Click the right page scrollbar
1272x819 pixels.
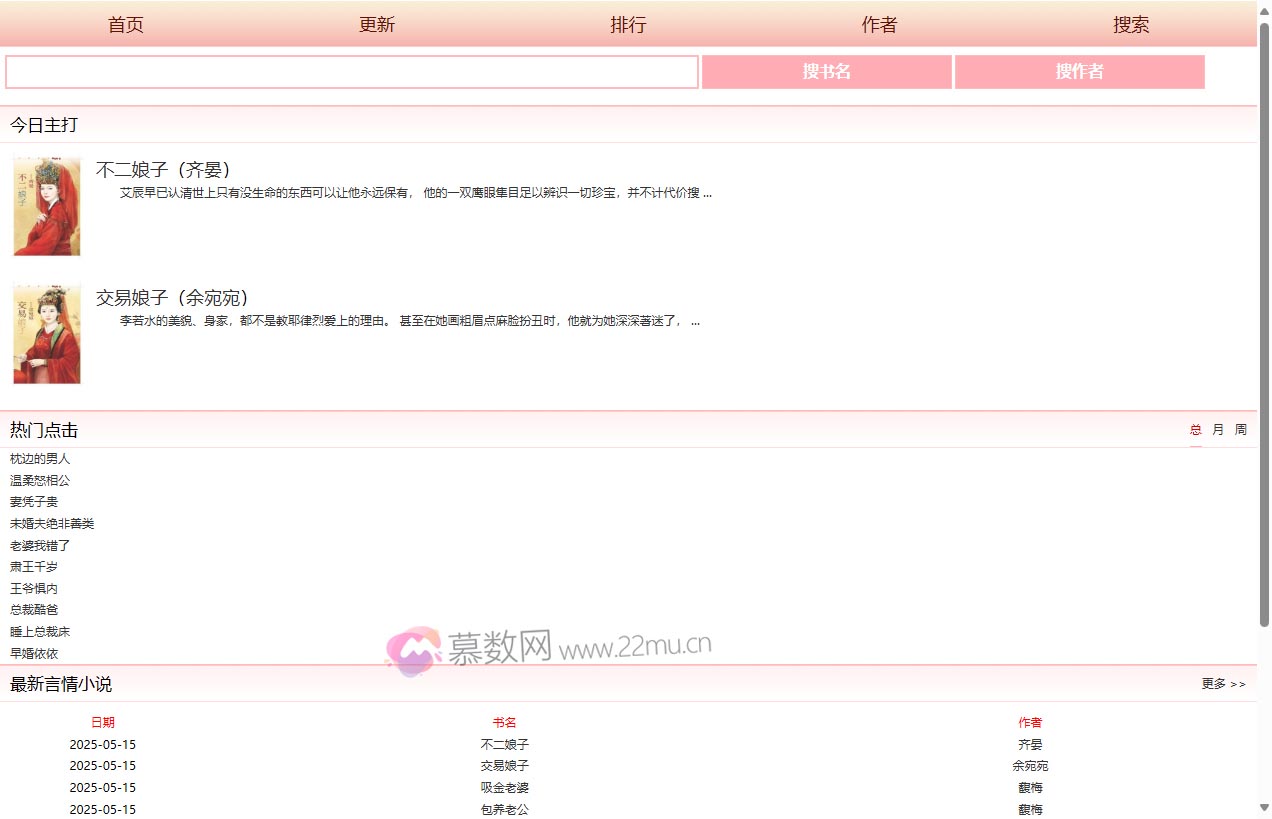click(1265, 400)
